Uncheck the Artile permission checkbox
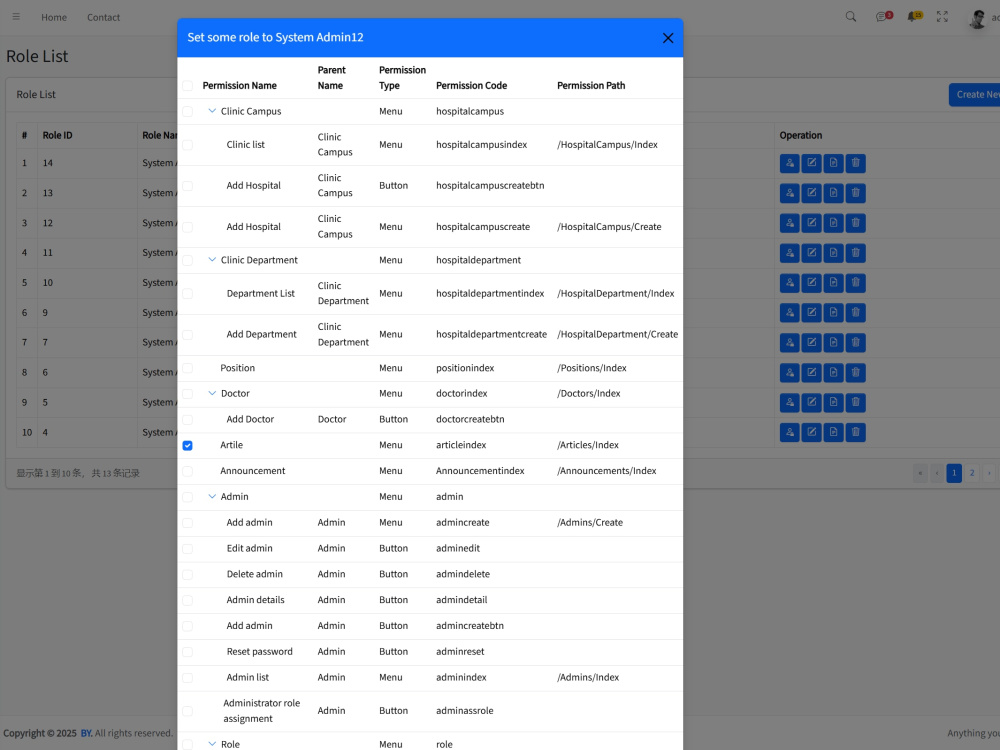This screenshot has width=1000, height=750. pyautogui.click(x=188, y=446)
